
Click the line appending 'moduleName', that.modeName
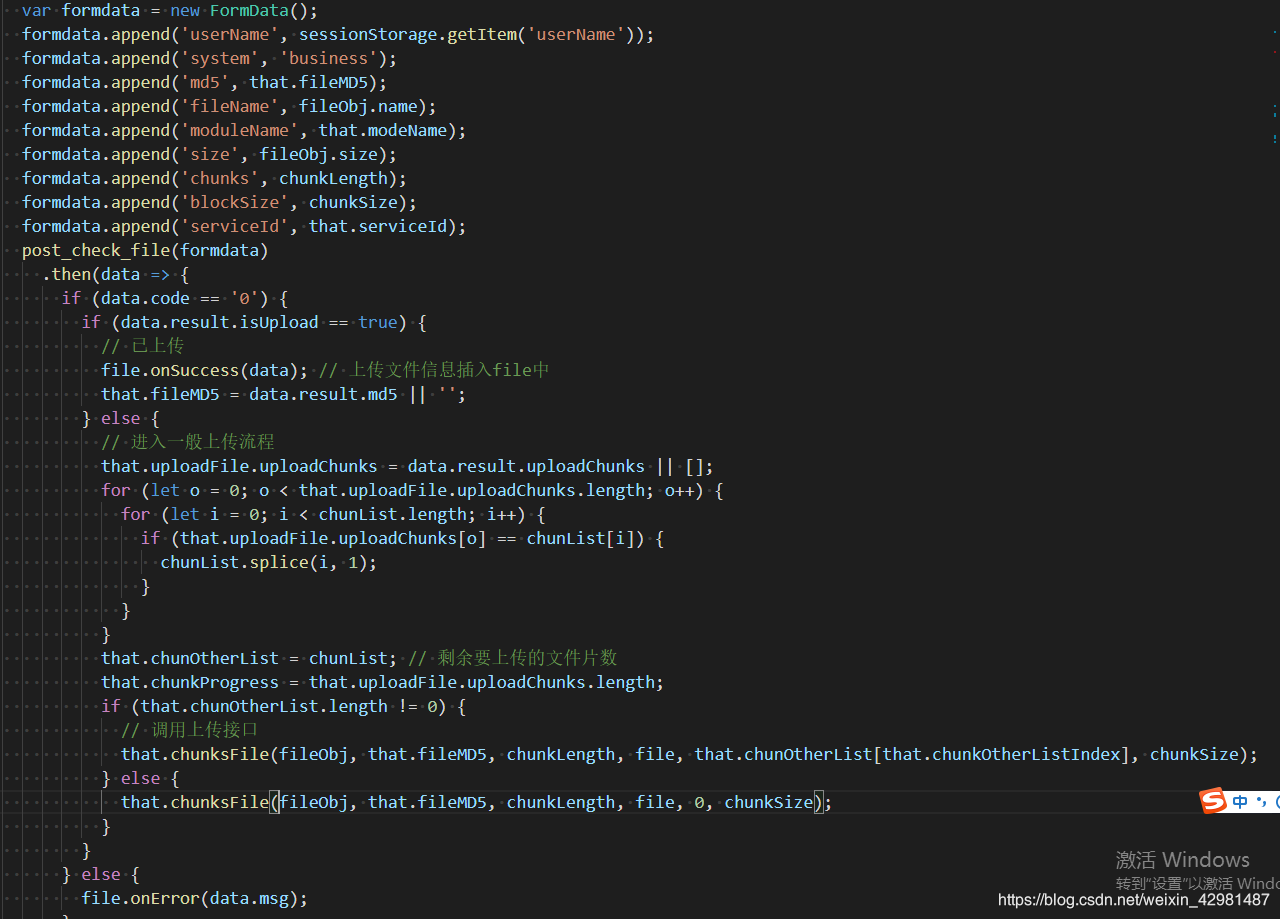coord(244,131)
